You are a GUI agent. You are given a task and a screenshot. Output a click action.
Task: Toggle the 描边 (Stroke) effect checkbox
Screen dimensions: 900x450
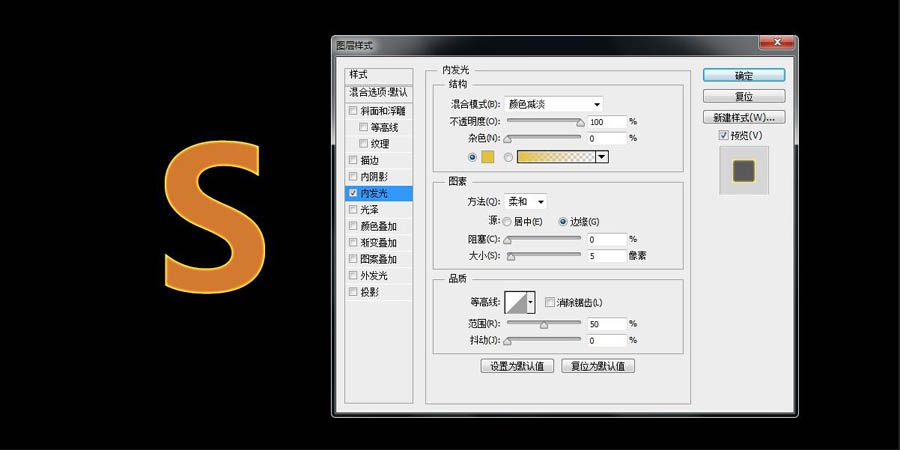coord(352,160)
